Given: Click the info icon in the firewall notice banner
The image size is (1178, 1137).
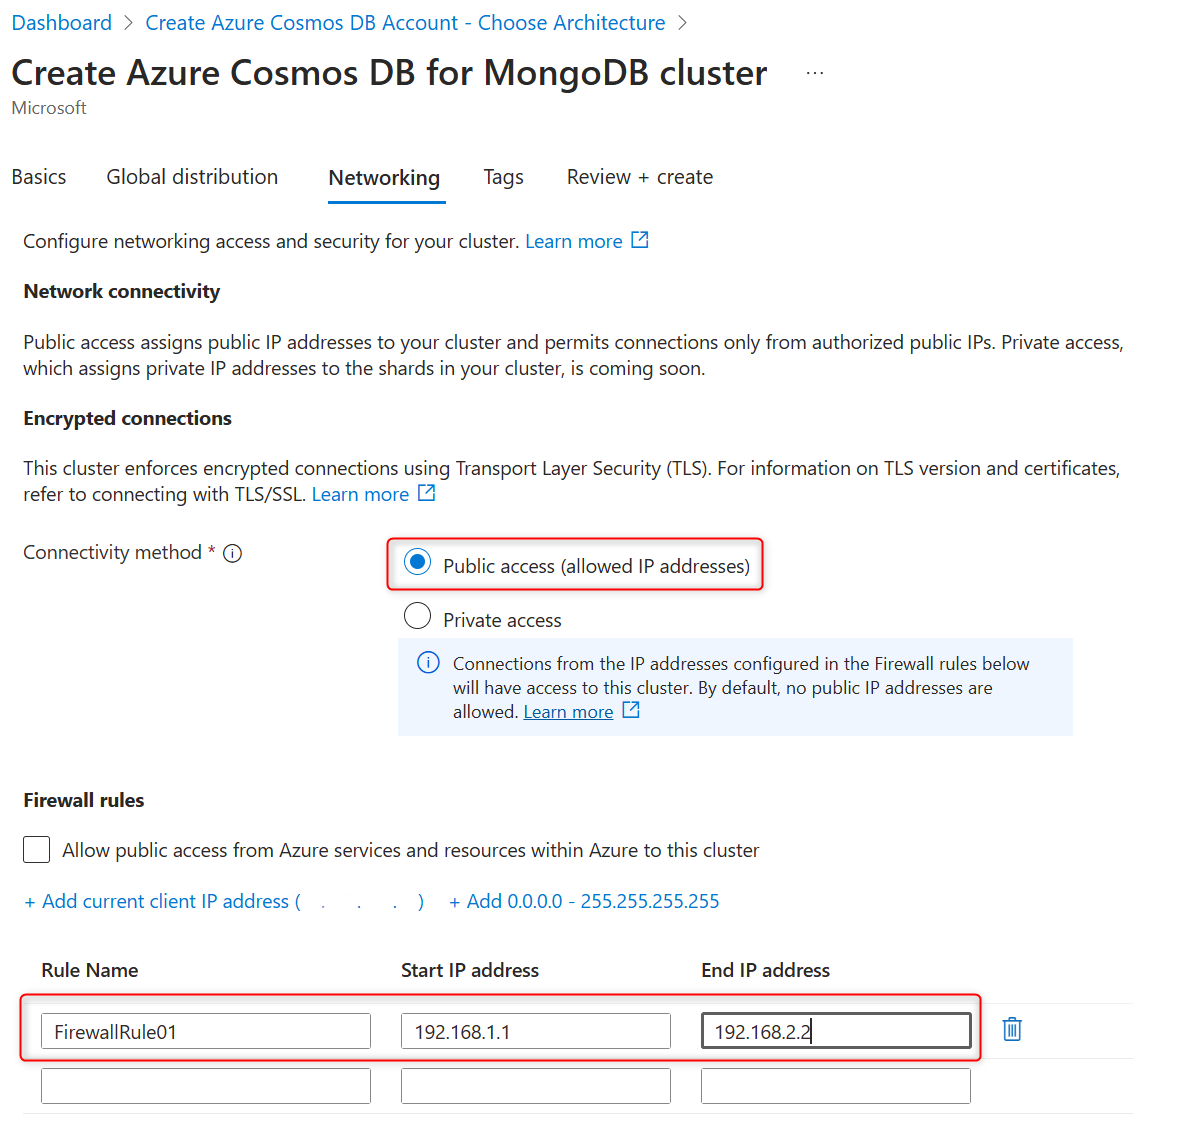Looking at the screenshot, I should 428,662.
